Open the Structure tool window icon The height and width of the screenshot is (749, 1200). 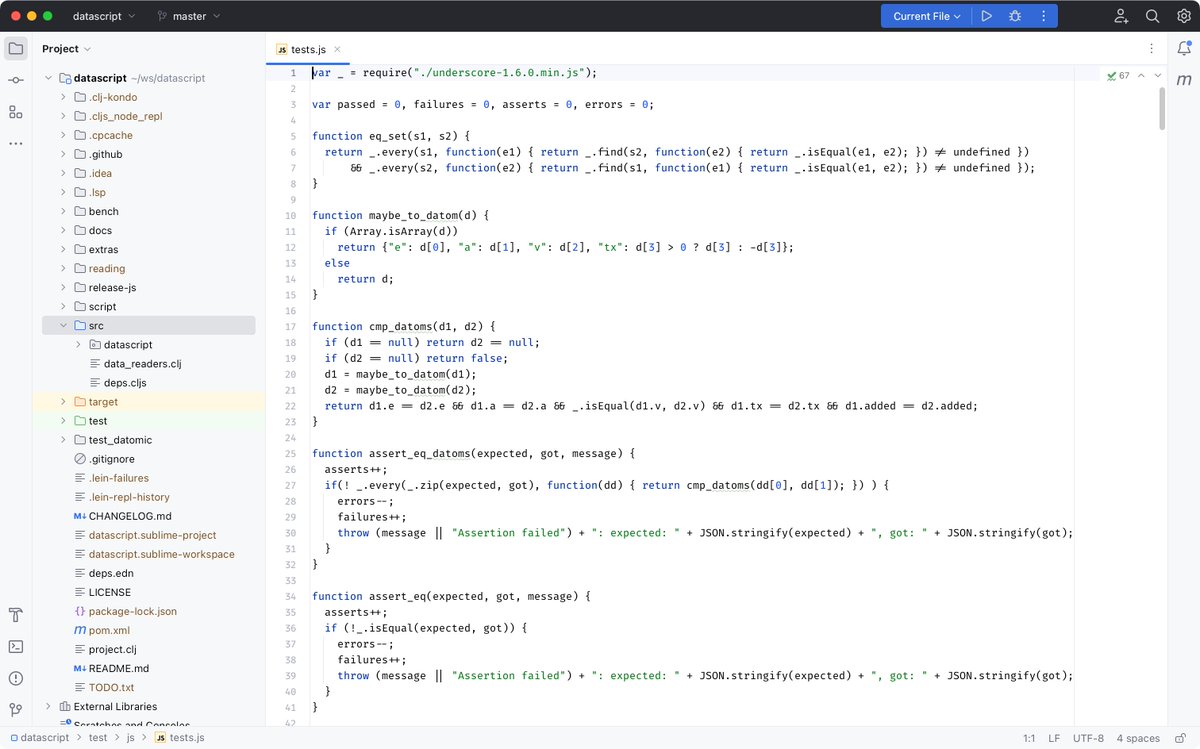point(16,112)
